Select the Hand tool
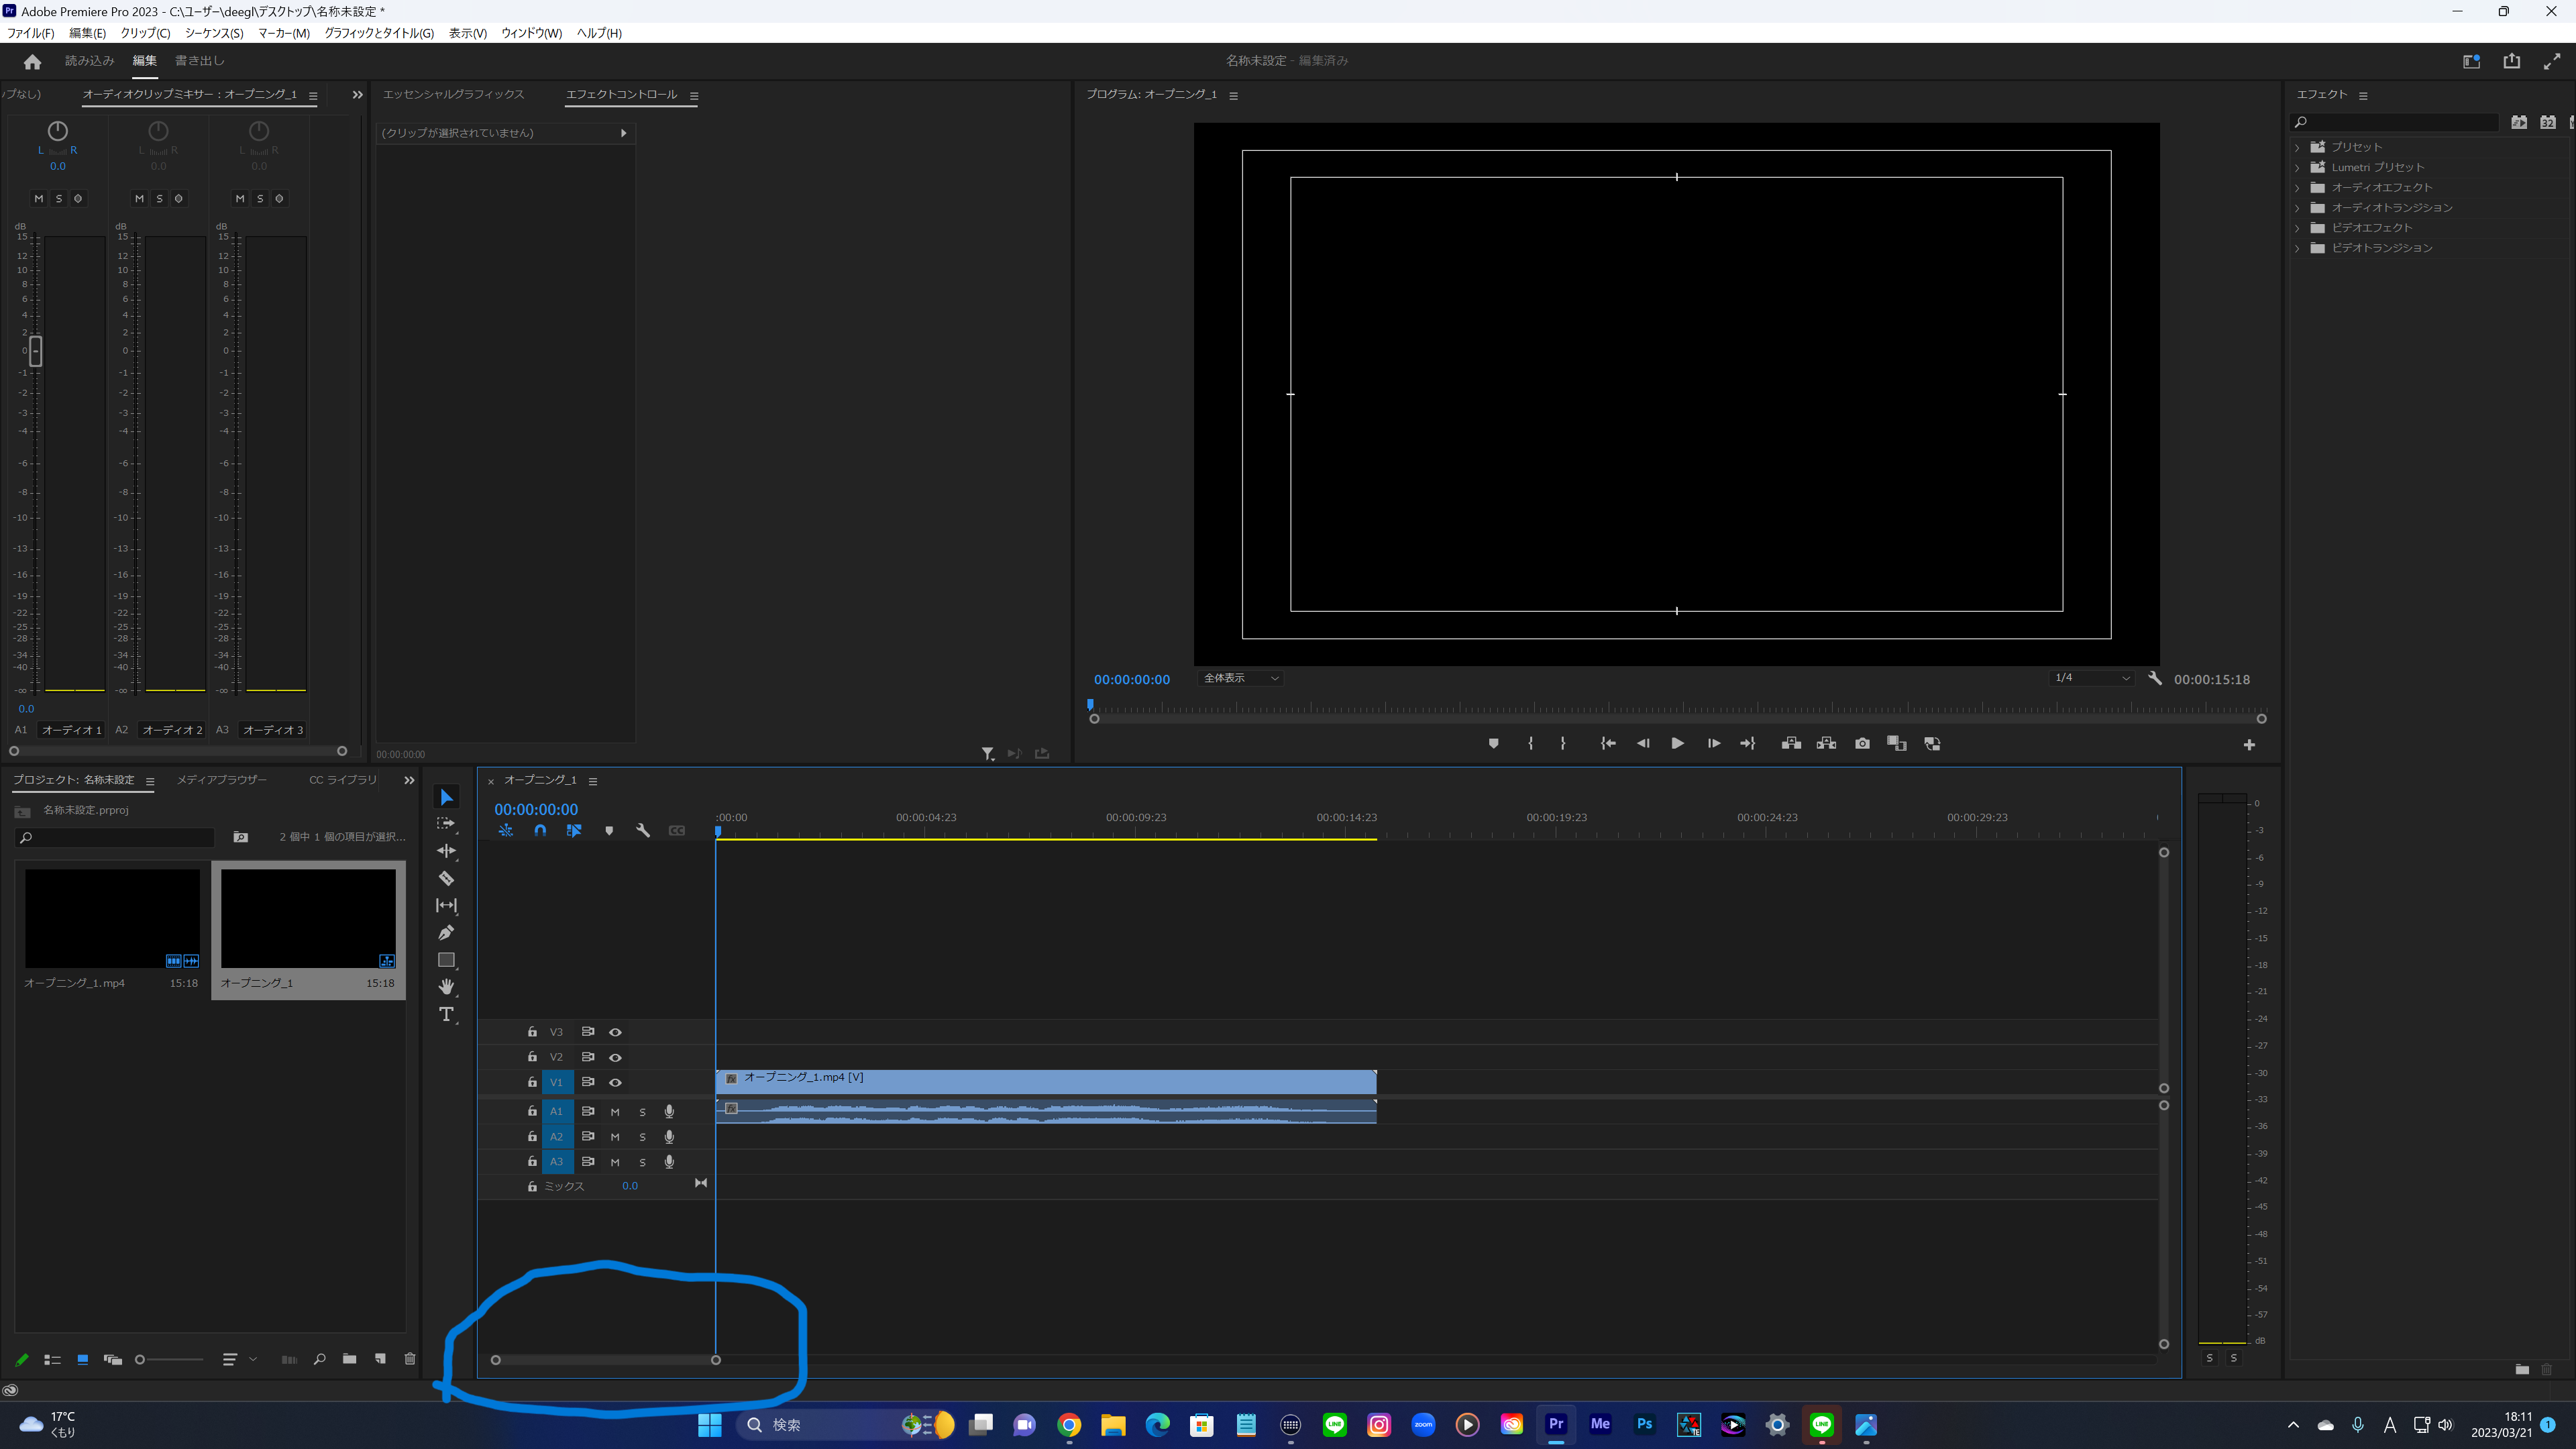Screen dimensions: 2576x1449 [446, 987]
